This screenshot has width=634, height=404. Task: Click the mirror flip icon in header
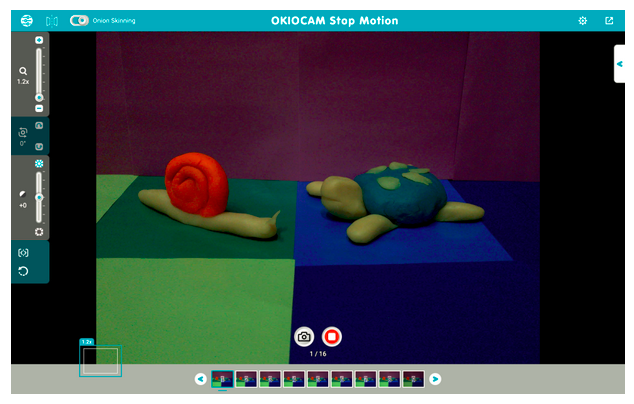point(52,20)
